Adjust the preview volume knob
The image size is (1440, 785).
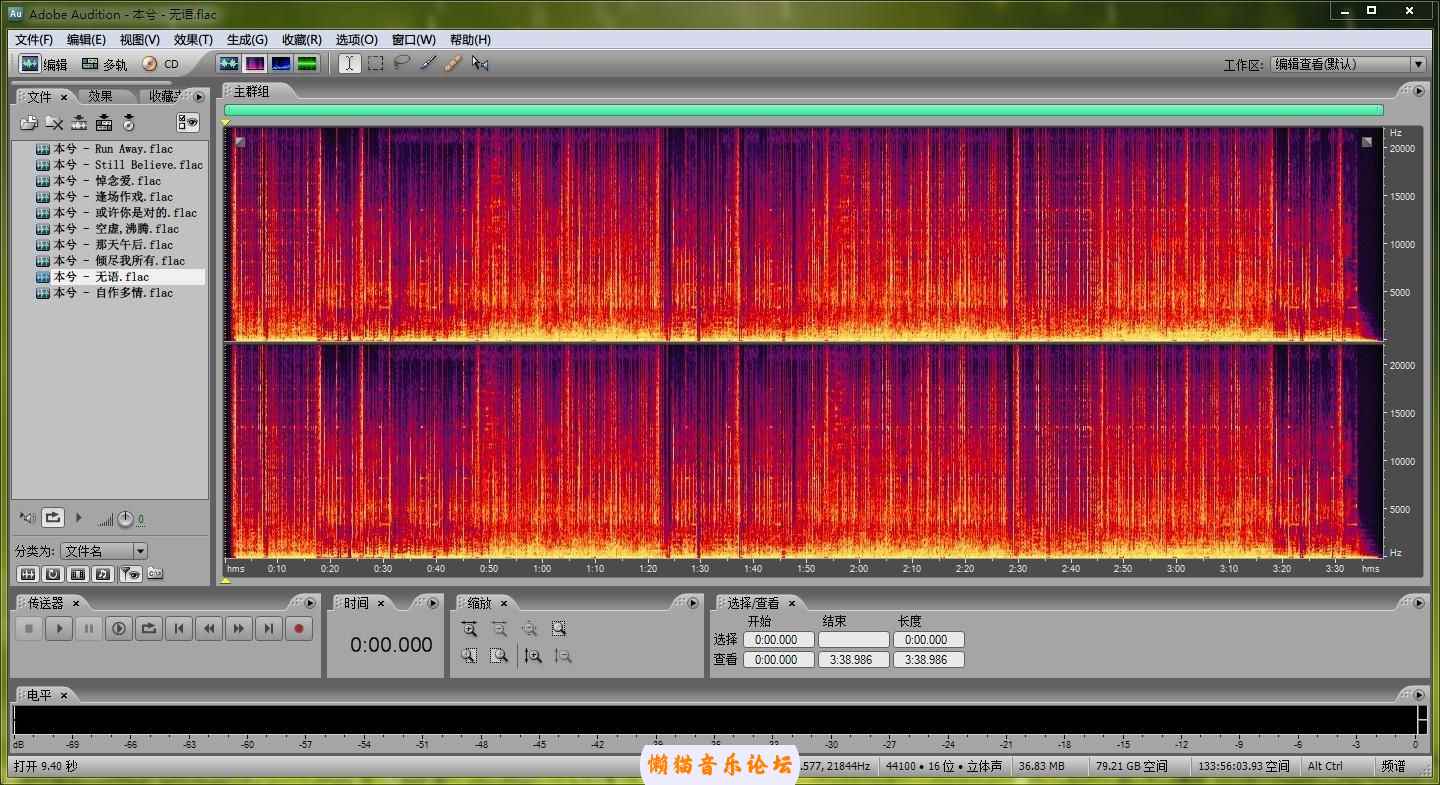tap(125, 519)
